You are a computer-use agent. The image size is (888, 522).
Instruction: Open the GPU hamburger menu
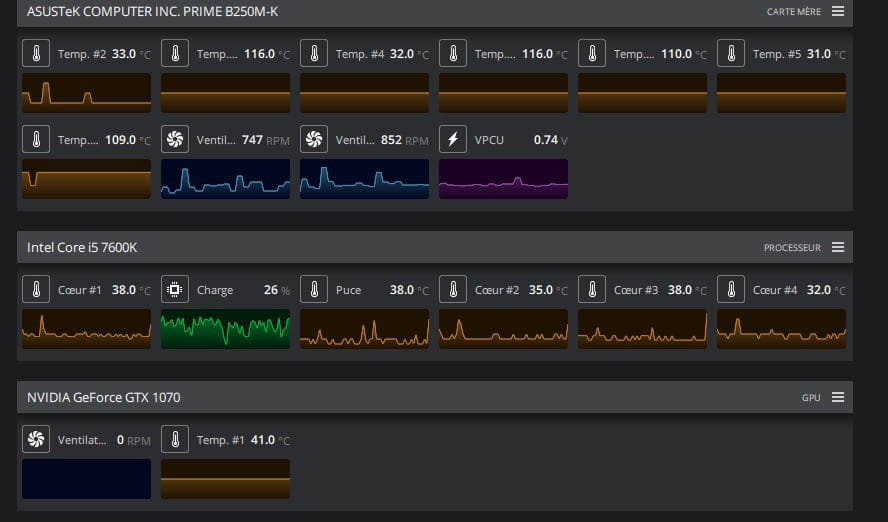838,397
